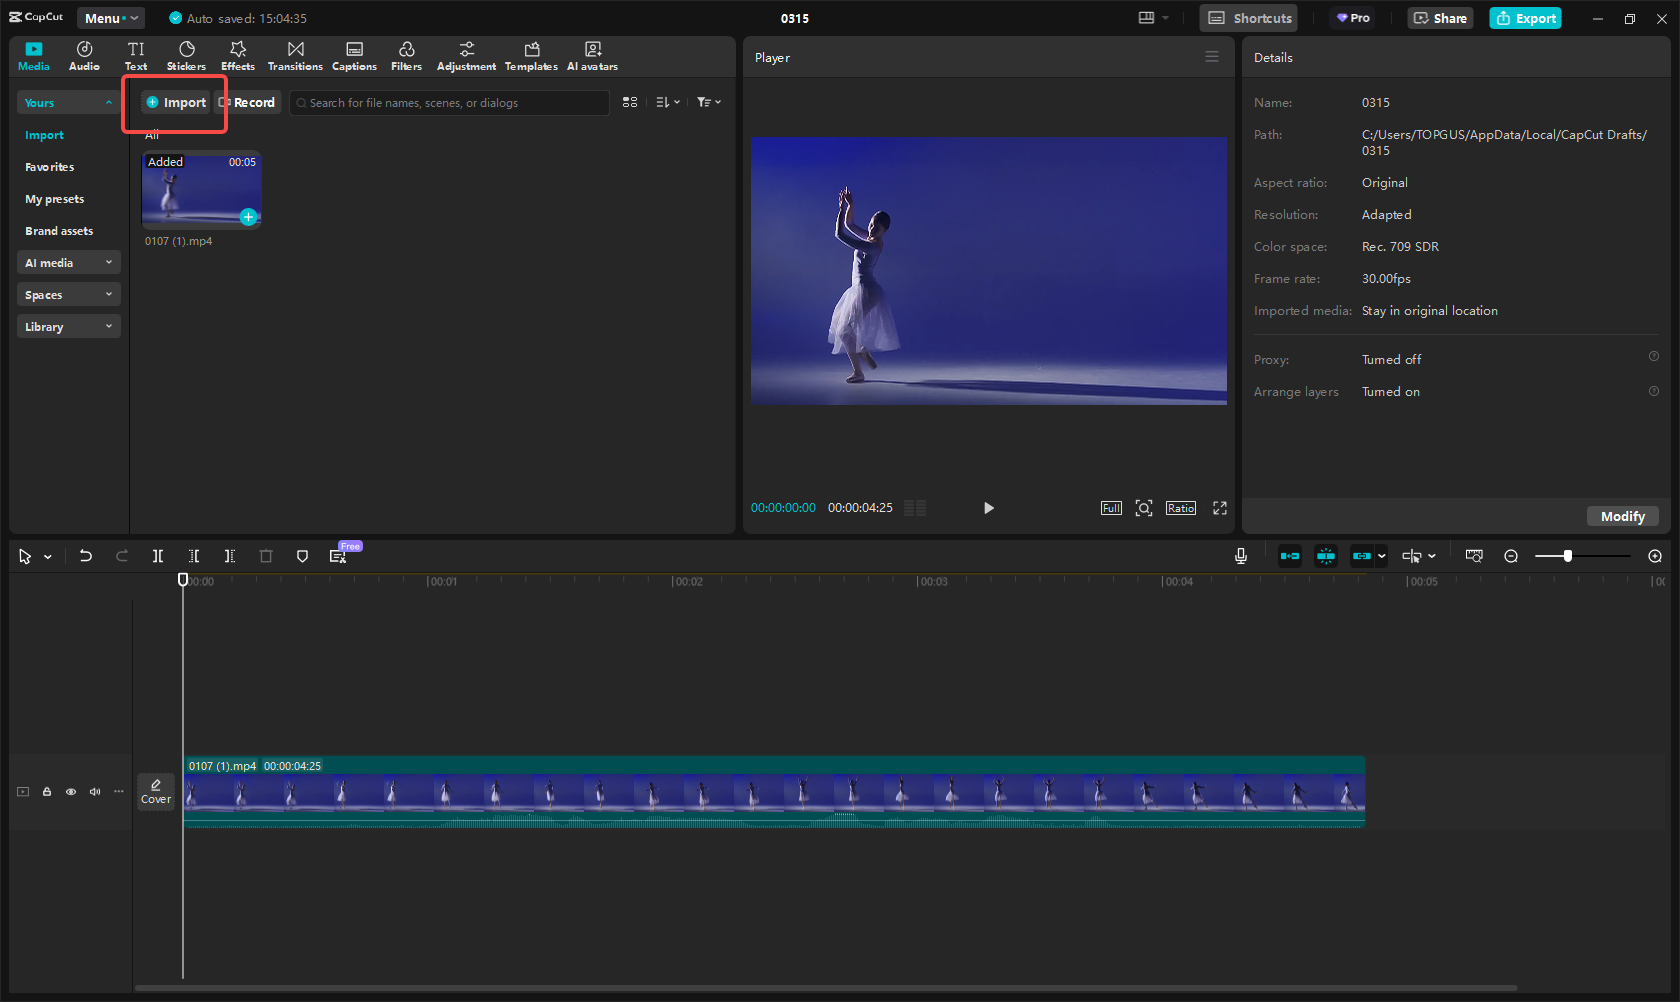The height and width of the screenshot is (1002, 1680).
Task: Open the Menu dropdown
Action: click(x=110, y=18)
